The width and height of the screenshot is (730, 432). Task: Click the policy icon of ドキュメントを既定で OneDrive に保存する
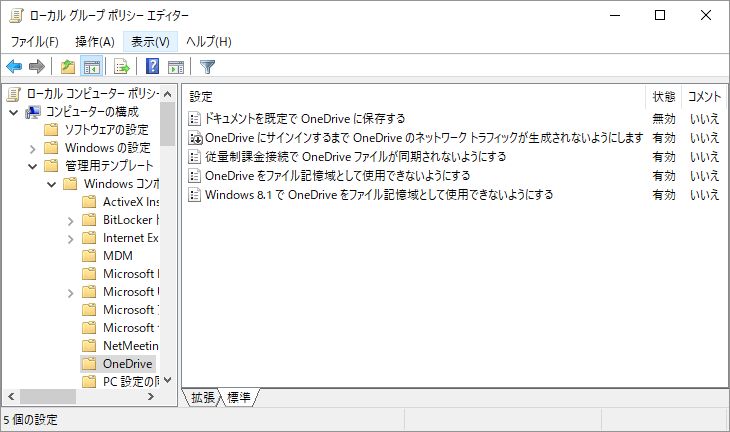[194, 119]
